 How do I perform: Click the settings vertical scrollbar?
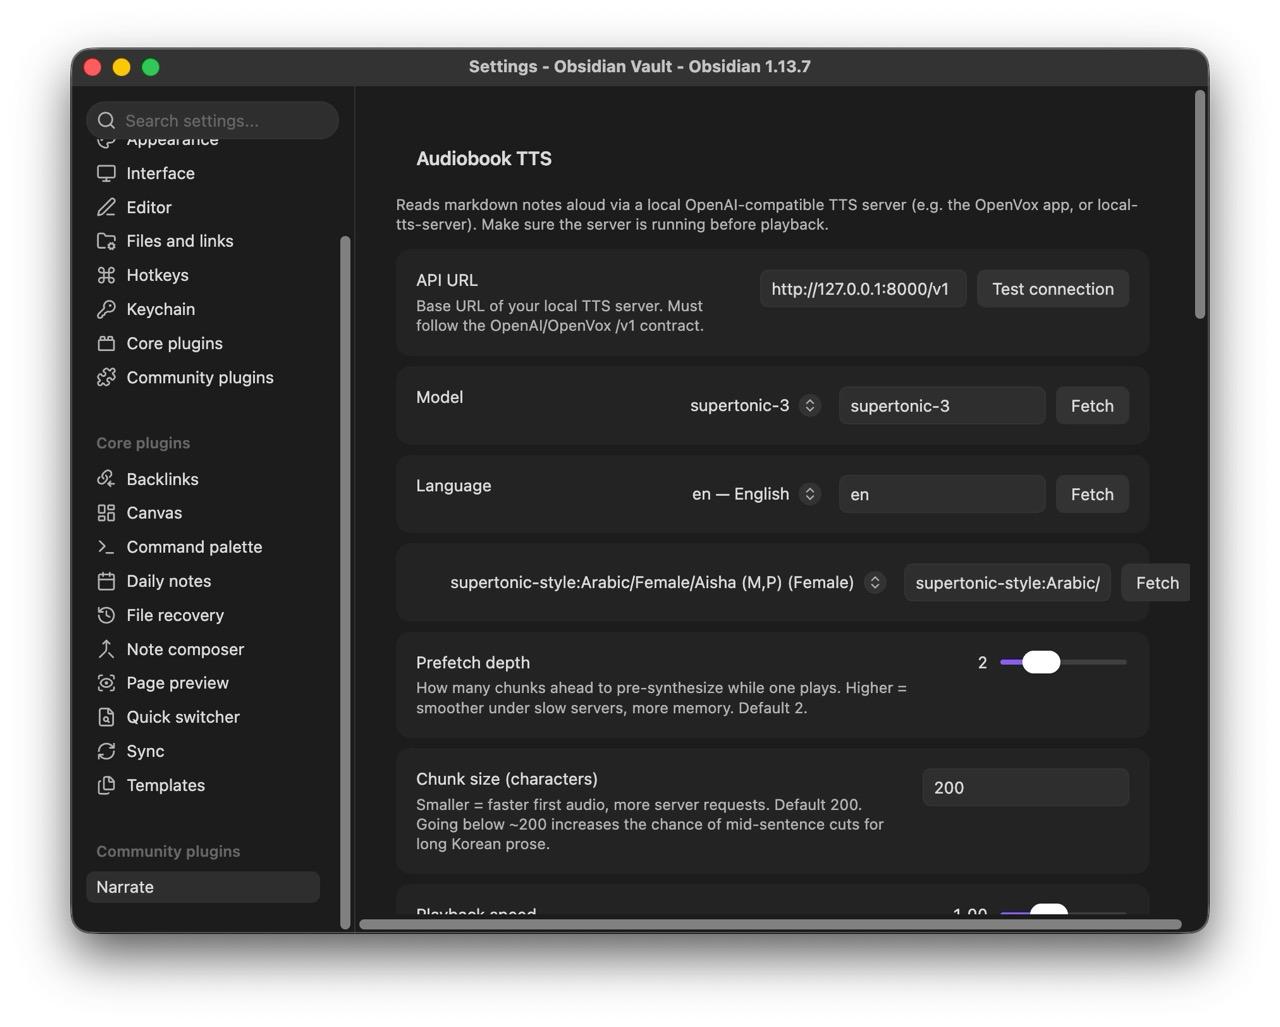[1200, 205]
